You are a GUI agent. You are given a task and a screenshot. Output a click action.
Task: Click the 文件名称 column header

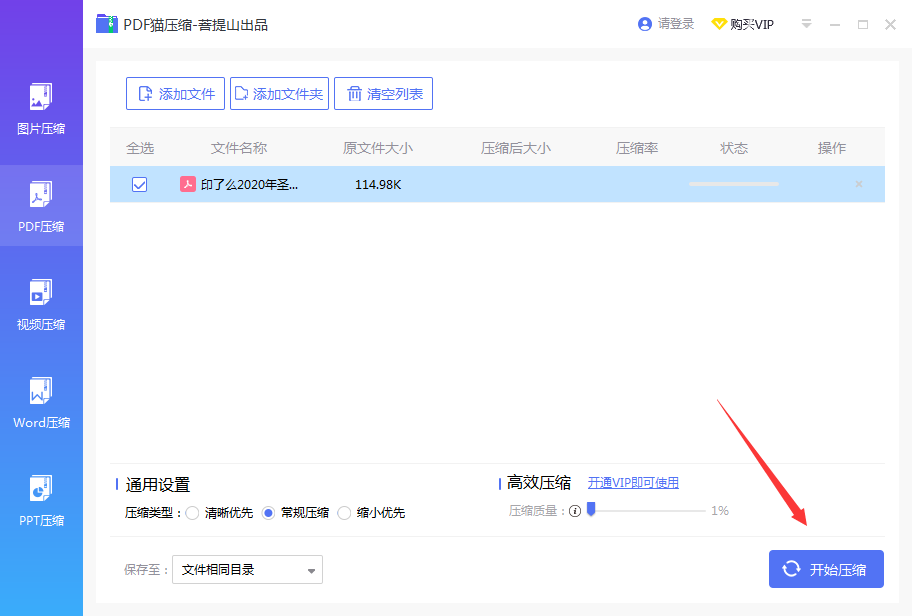(x=238, y=148)
